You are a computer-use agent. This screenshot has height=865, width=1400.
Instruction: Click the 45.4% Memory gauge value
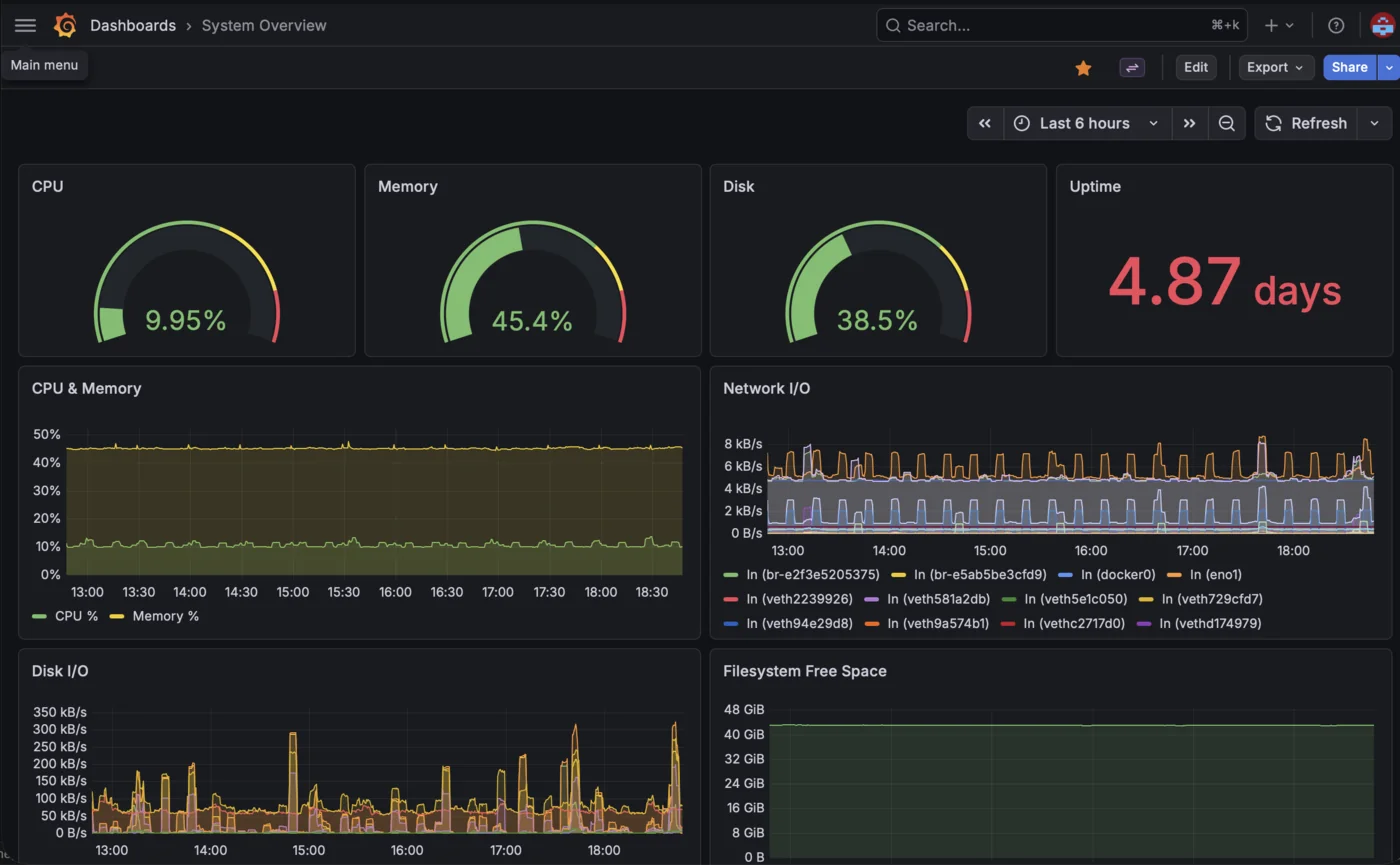(532, 321)
